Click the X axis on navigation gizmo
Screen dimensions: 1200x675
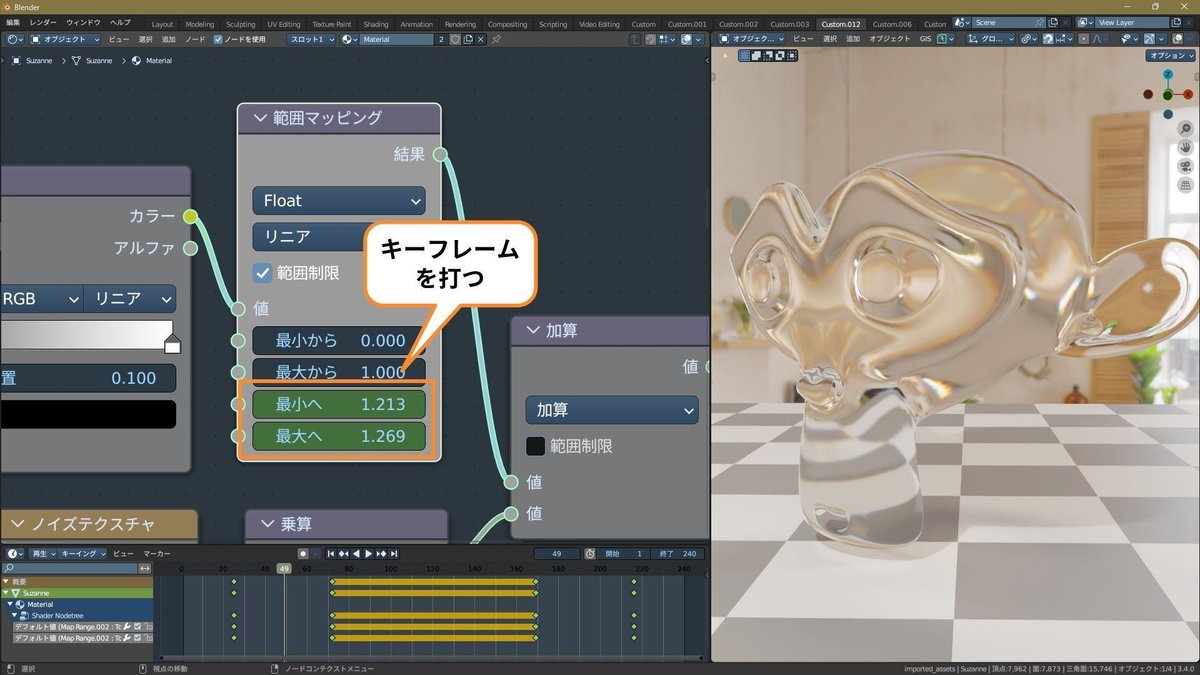[1189, 94]
